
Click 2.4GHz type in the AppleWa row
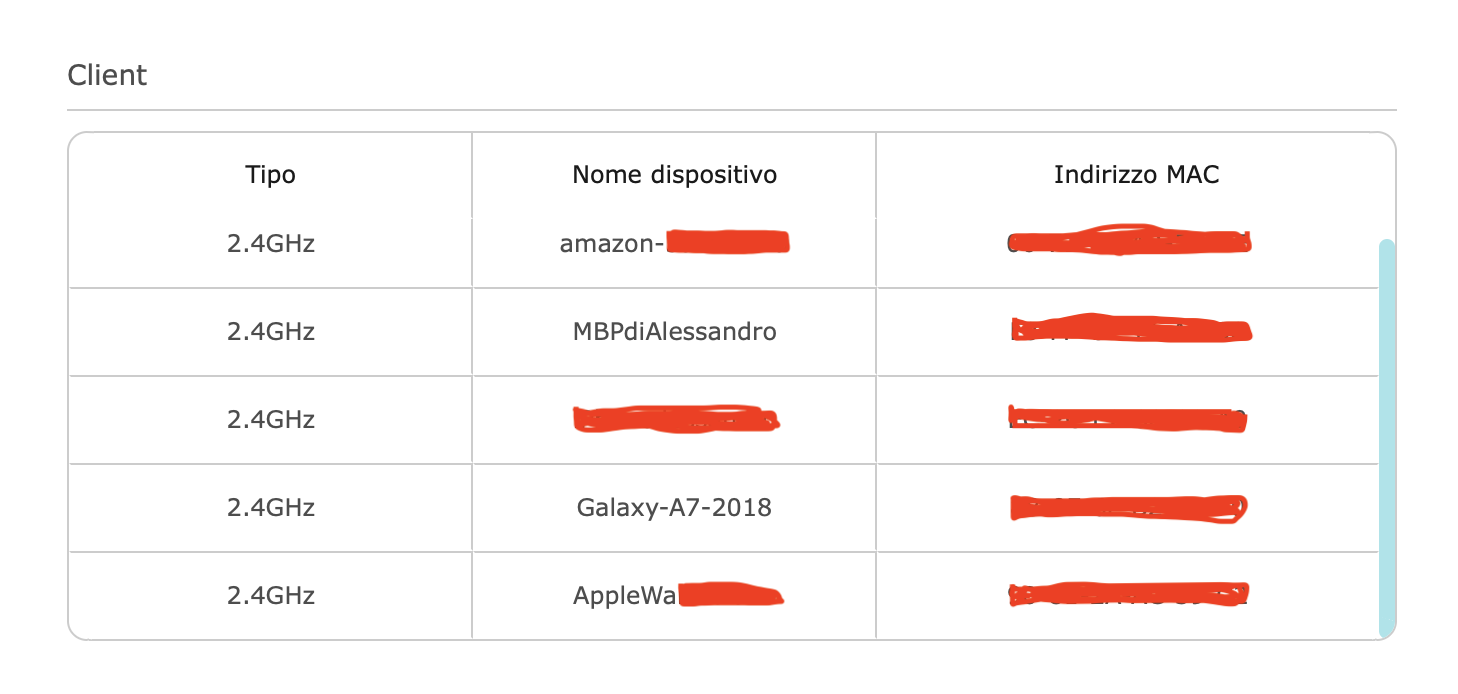[x=270, y=596]
